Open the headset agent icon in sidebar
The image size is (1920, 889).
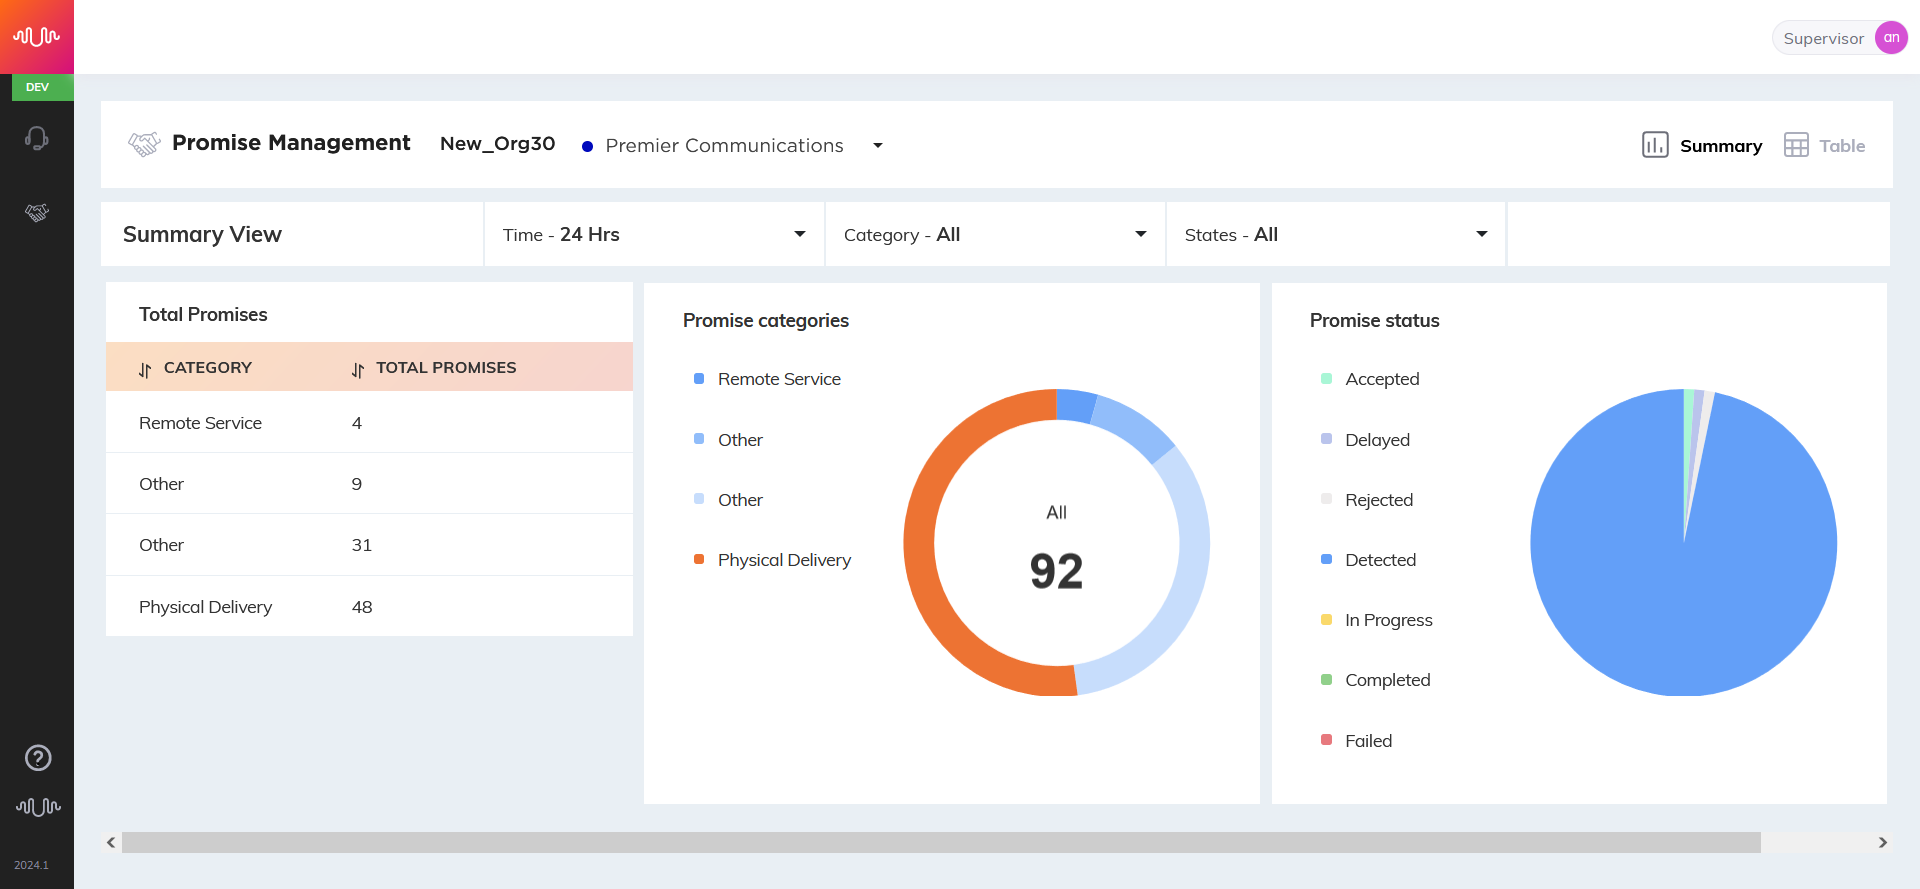click(x=37, y=138)
